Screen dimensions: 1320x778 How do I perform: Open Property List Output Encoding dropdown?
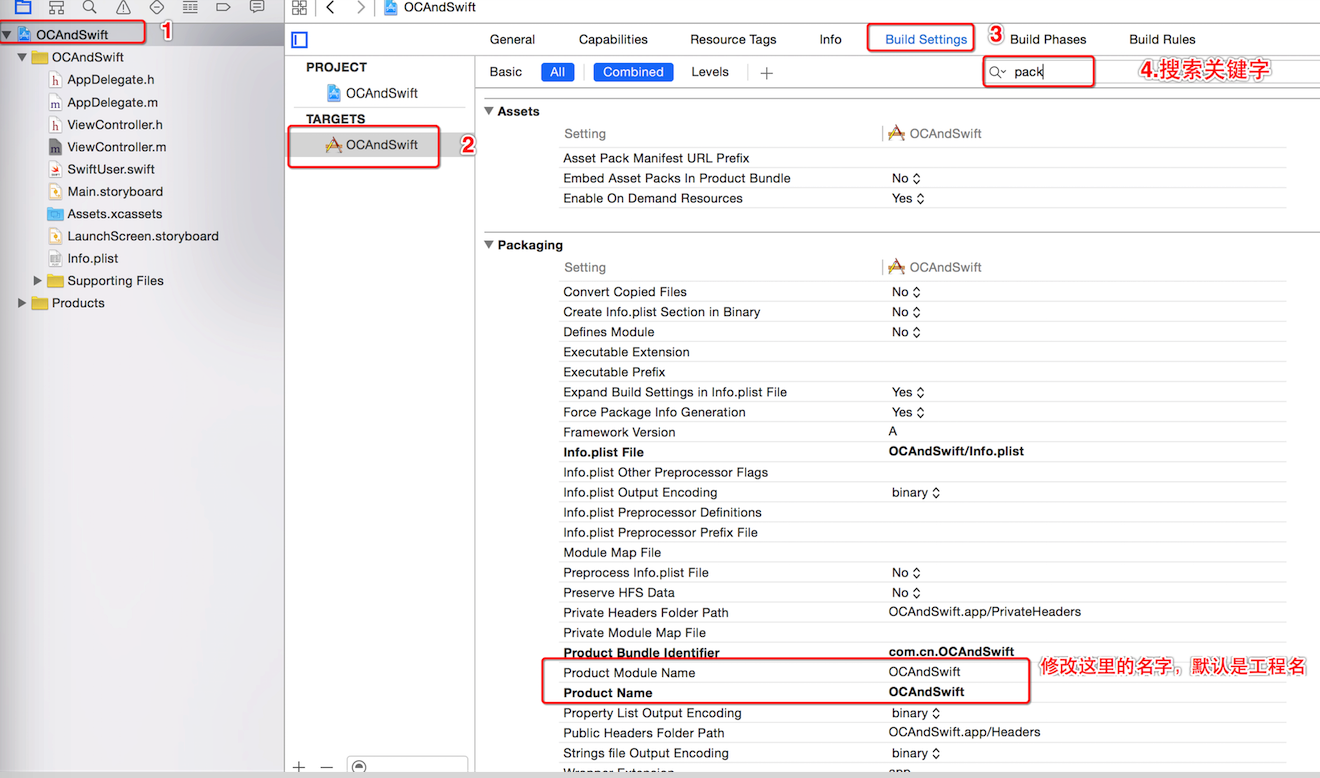pos(916,713)
